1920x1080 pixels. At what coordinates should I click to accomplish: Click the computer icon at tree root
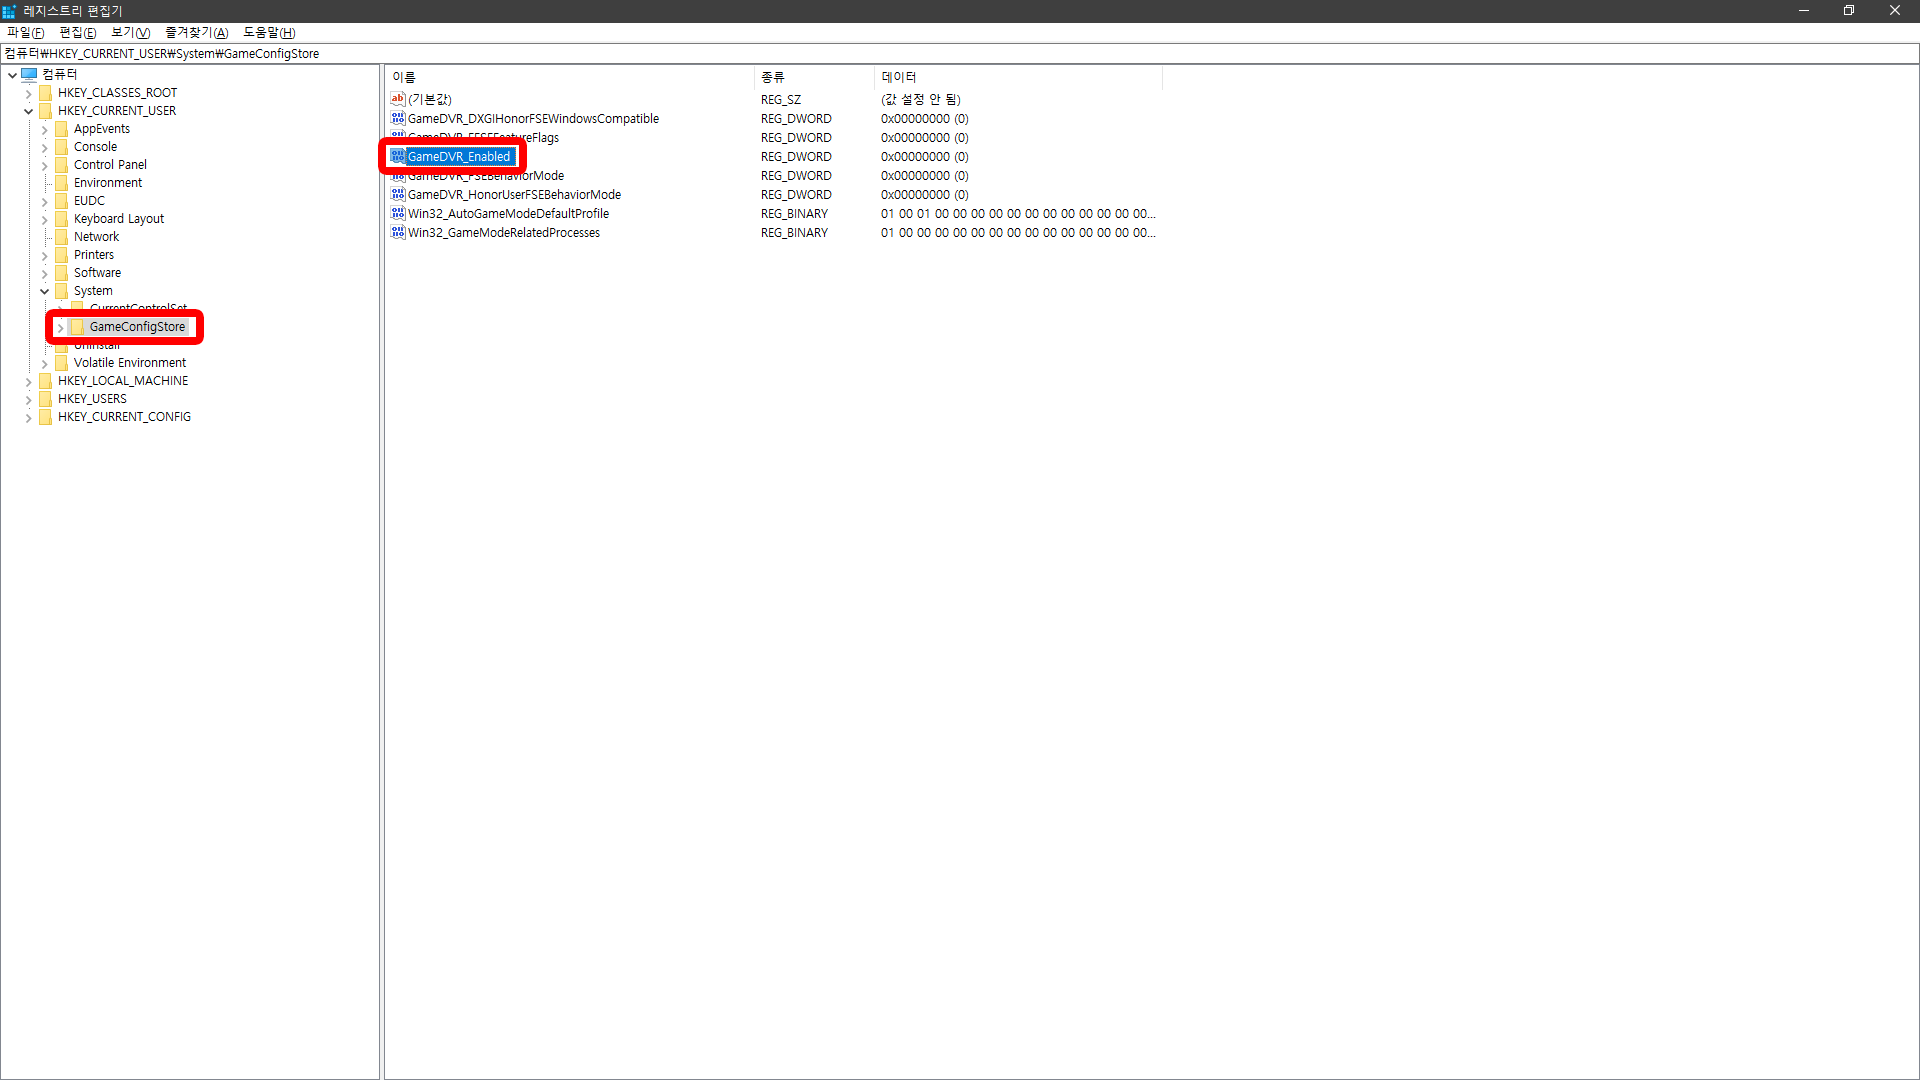[x=29, y=74]
